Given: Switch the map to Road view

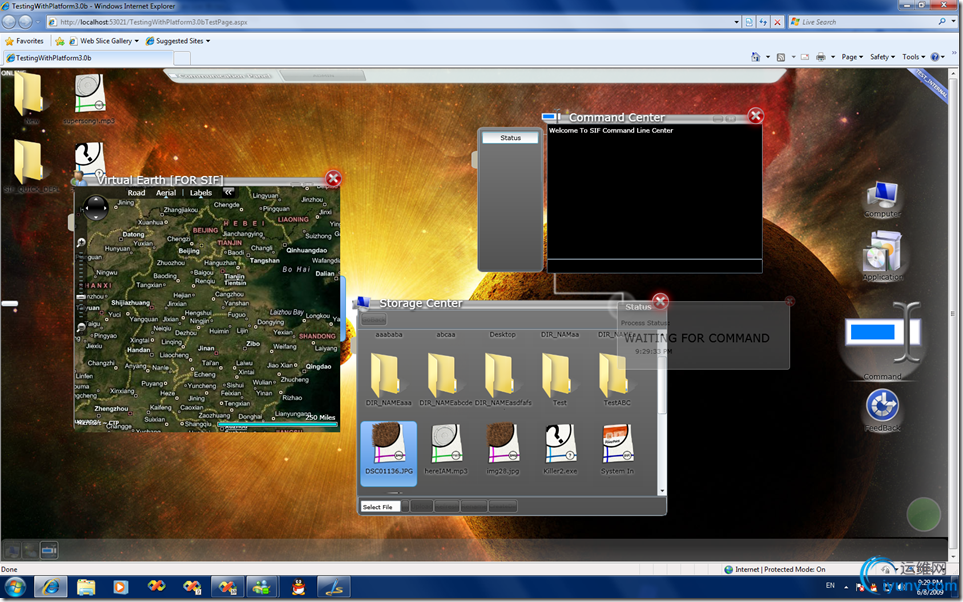Looking at the screenshot, I should tap(136, 192).
